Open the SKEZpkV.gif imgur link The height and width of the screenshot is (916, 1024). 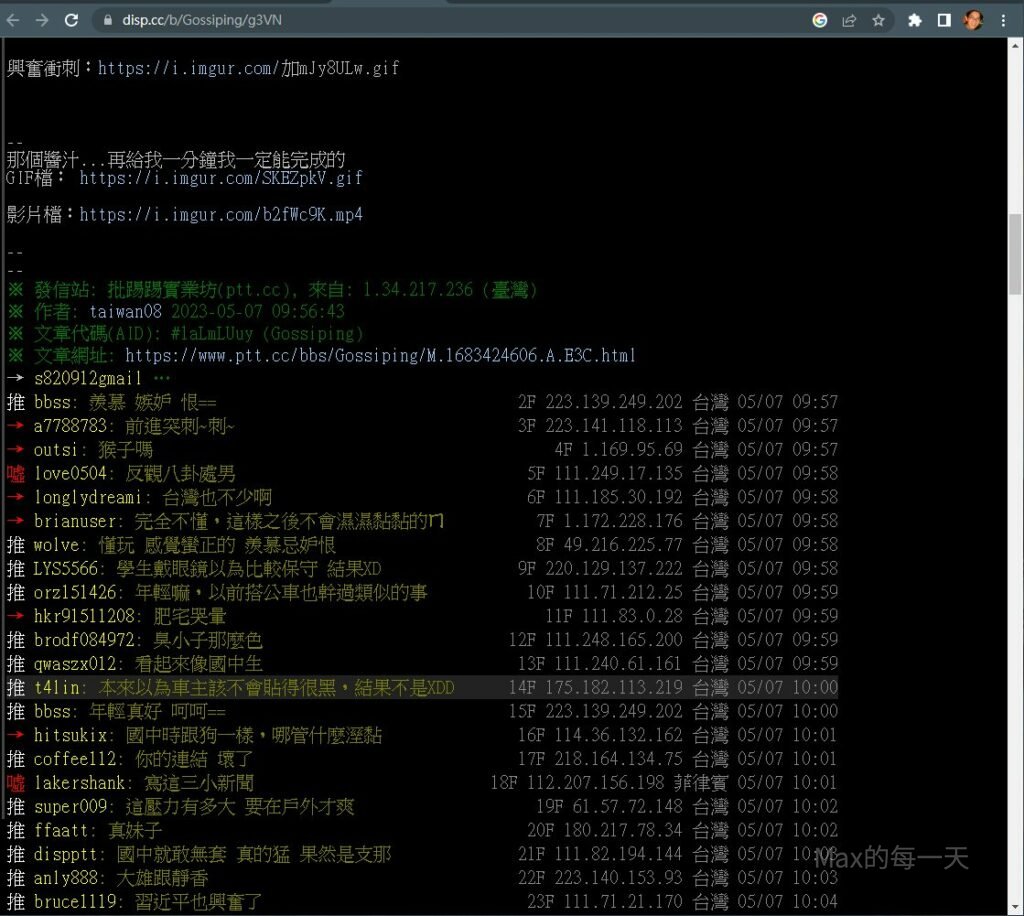coord(220,178)
